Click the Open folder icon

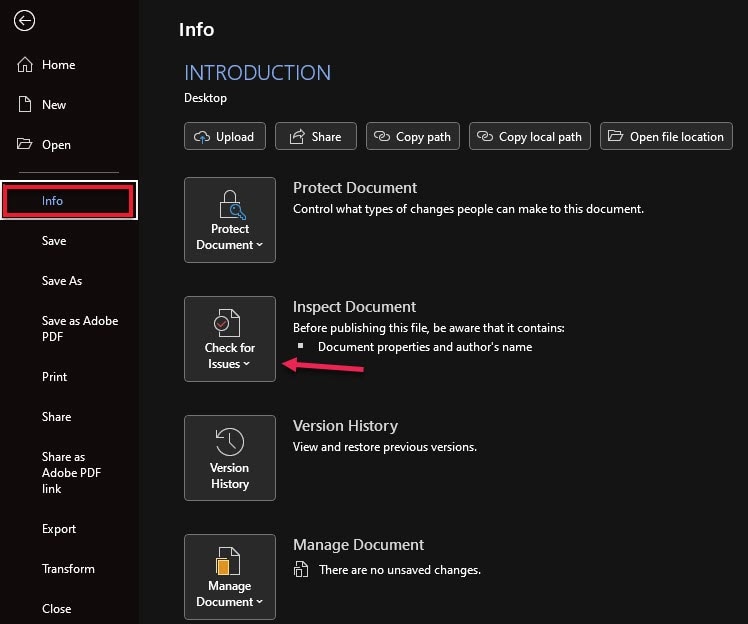pyautogui.click(x=26, y=145)
